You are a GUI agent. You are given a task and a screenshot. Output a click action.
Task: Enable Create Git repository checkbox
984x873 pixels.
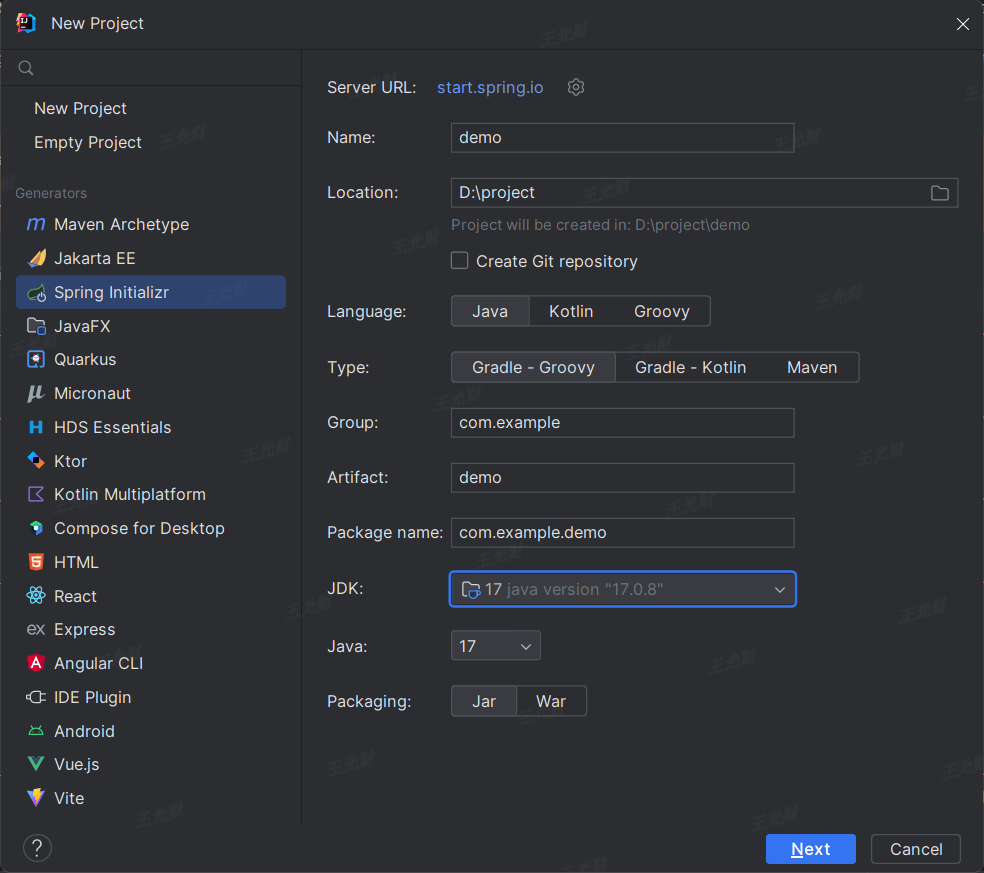(x=459, y=260)
